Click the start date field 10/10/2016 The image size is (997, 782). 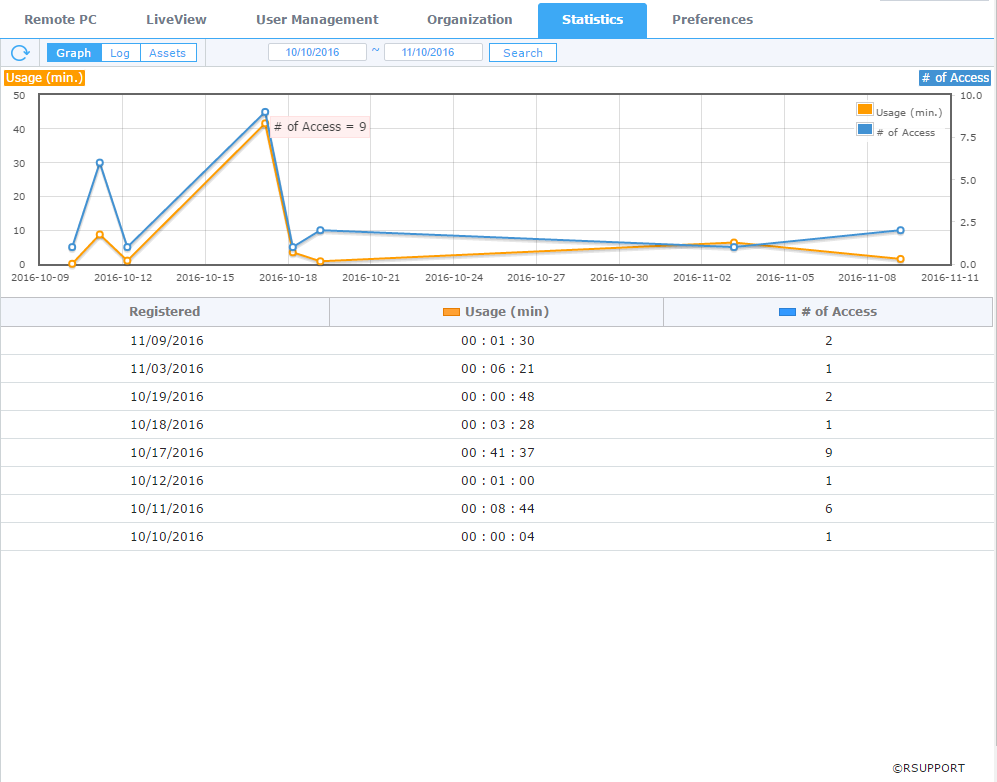click(x=317, y=53)
